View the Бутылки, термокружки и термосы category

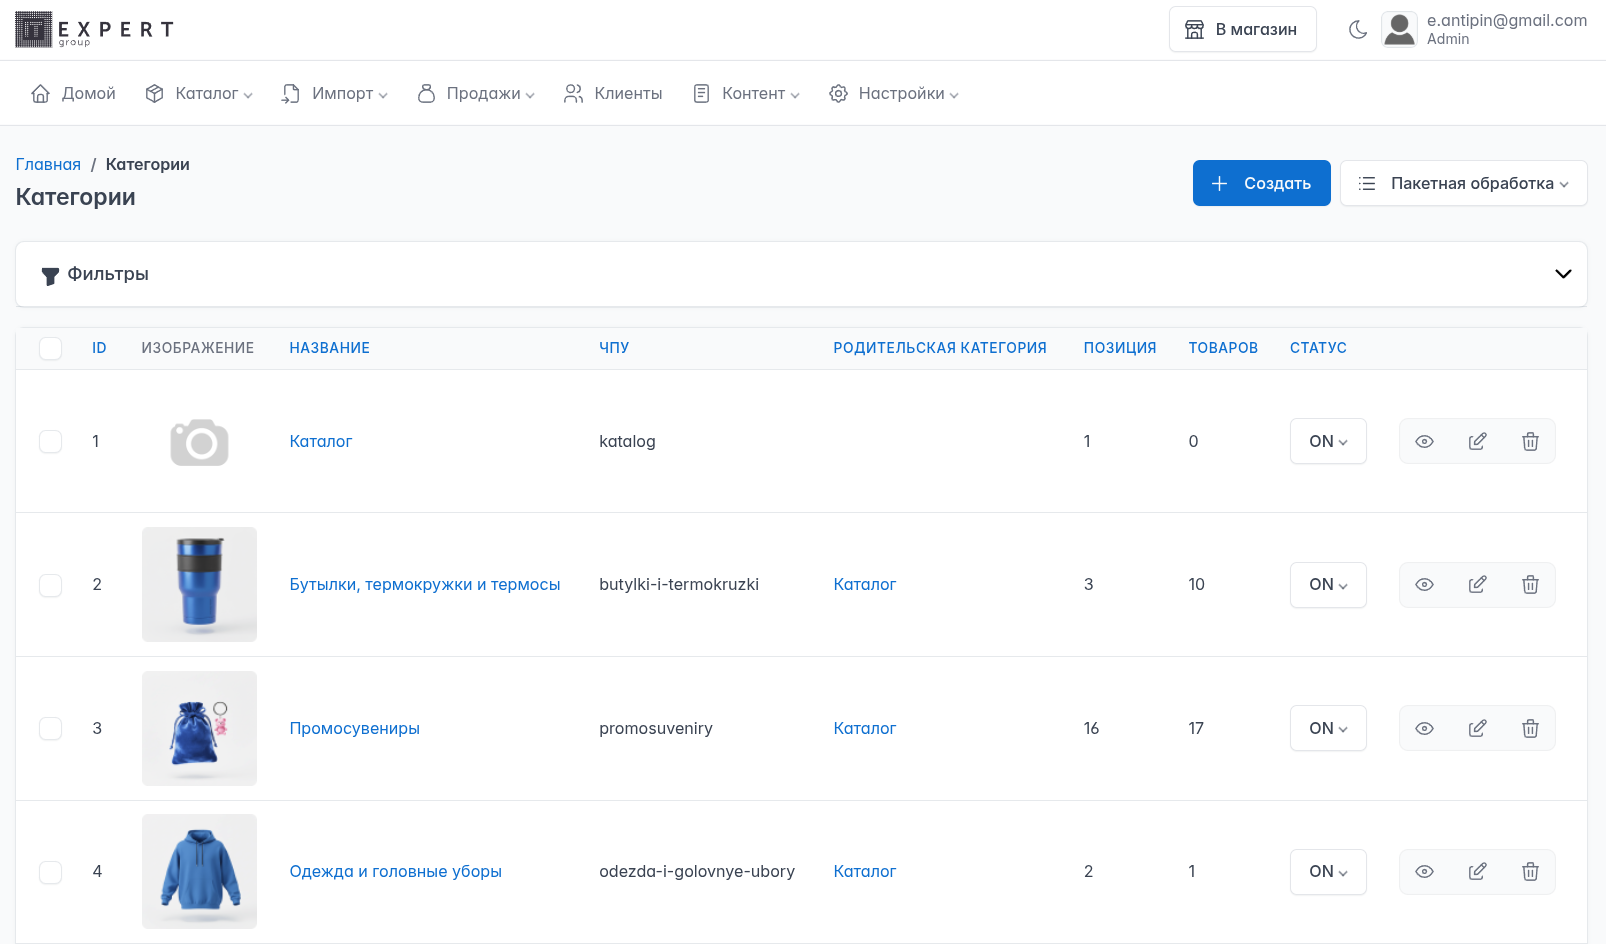[x=1424, y=585]
